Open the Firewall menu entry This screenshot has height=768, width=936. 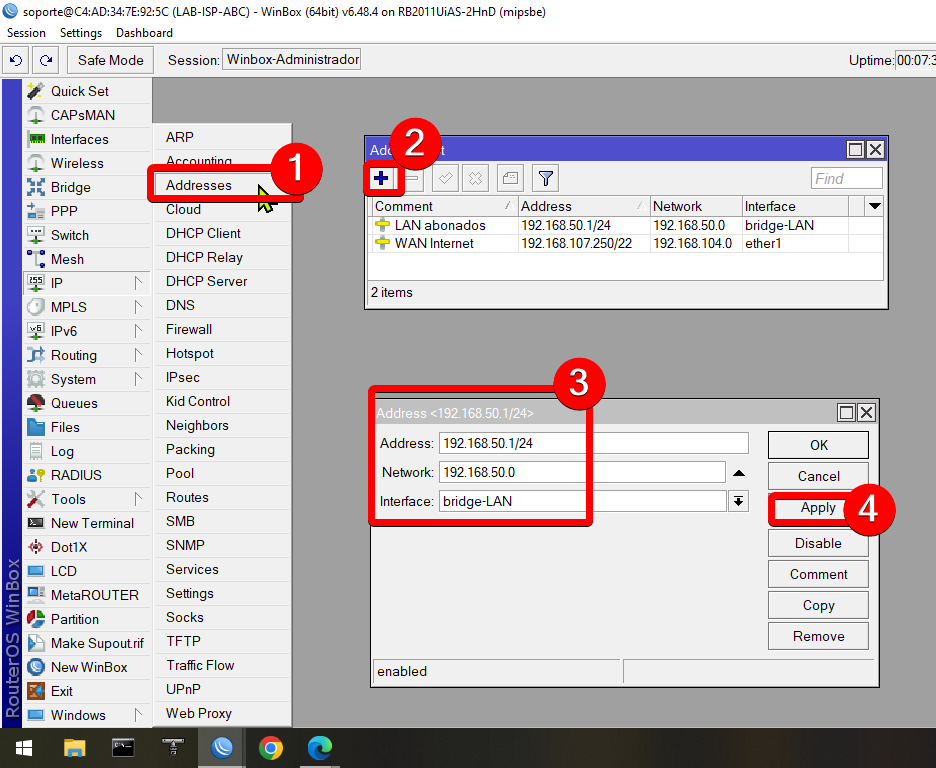(x=190, y=329)
